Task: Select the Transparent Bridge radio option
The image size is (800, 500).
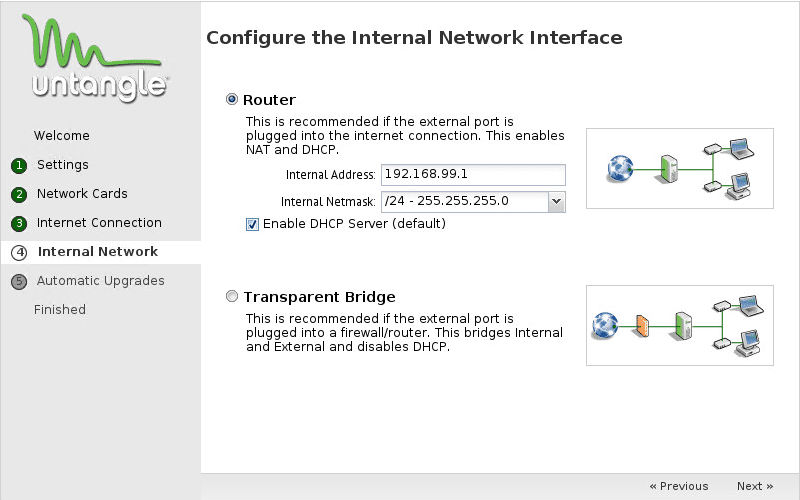Action: [232, 297]
